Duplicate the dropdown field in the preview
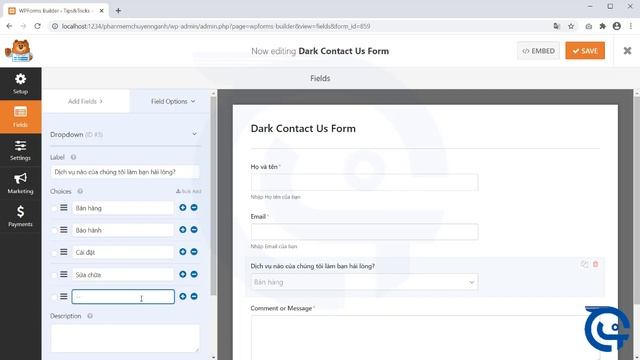This screenshot has width=640, height=360. (584, 264)
